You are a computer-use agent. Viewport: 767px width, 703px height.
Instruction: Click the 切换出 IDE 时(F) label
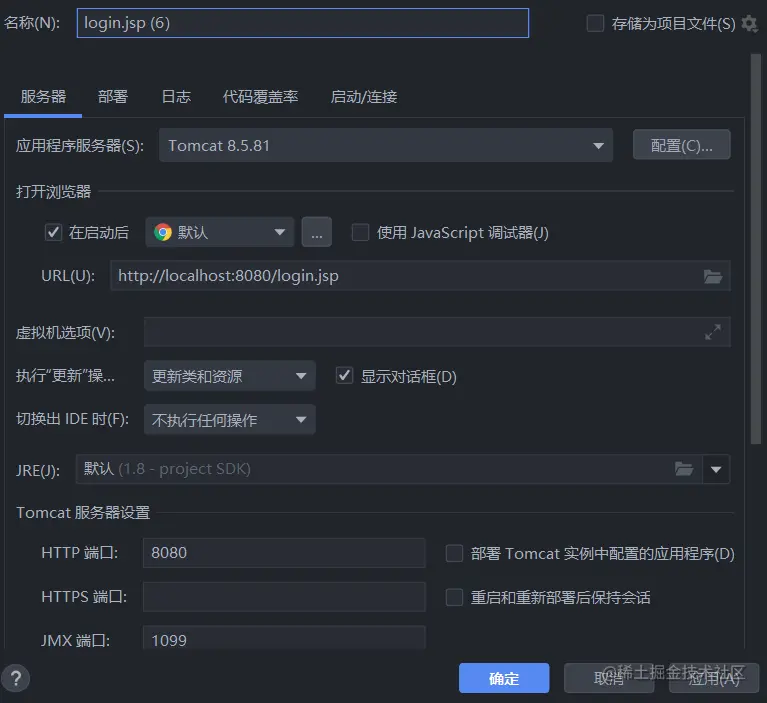pos(72,419)
